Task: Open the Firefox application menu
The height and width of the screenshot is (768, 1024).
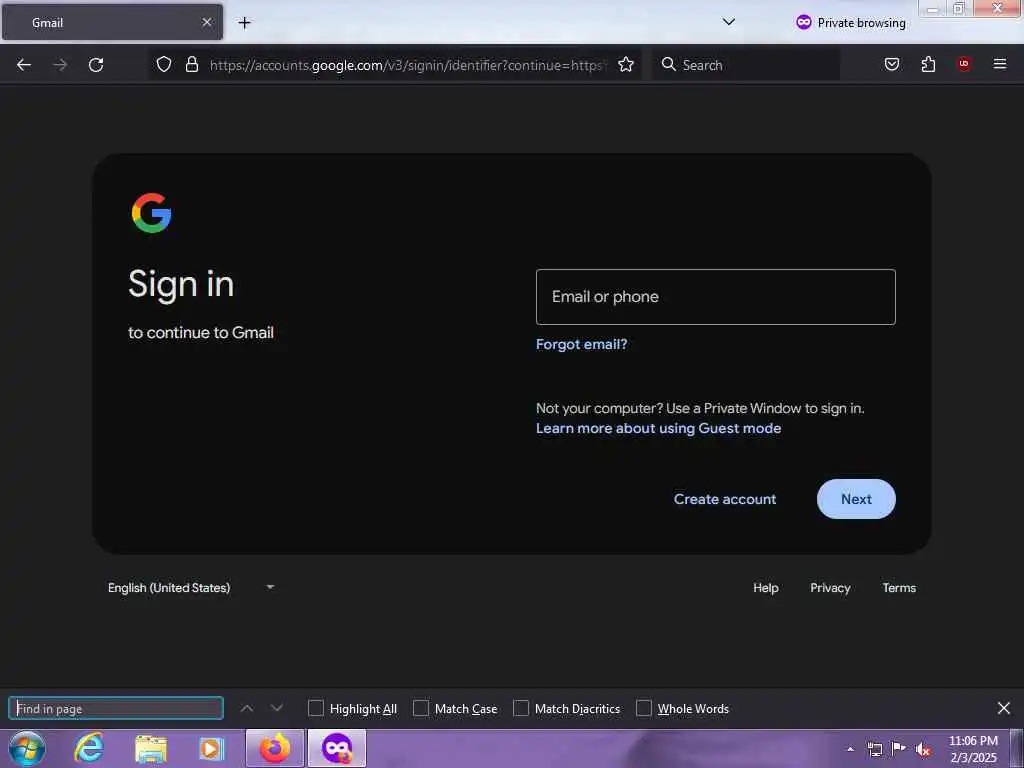Action: pyautogui.click(x=1000, y=64)
